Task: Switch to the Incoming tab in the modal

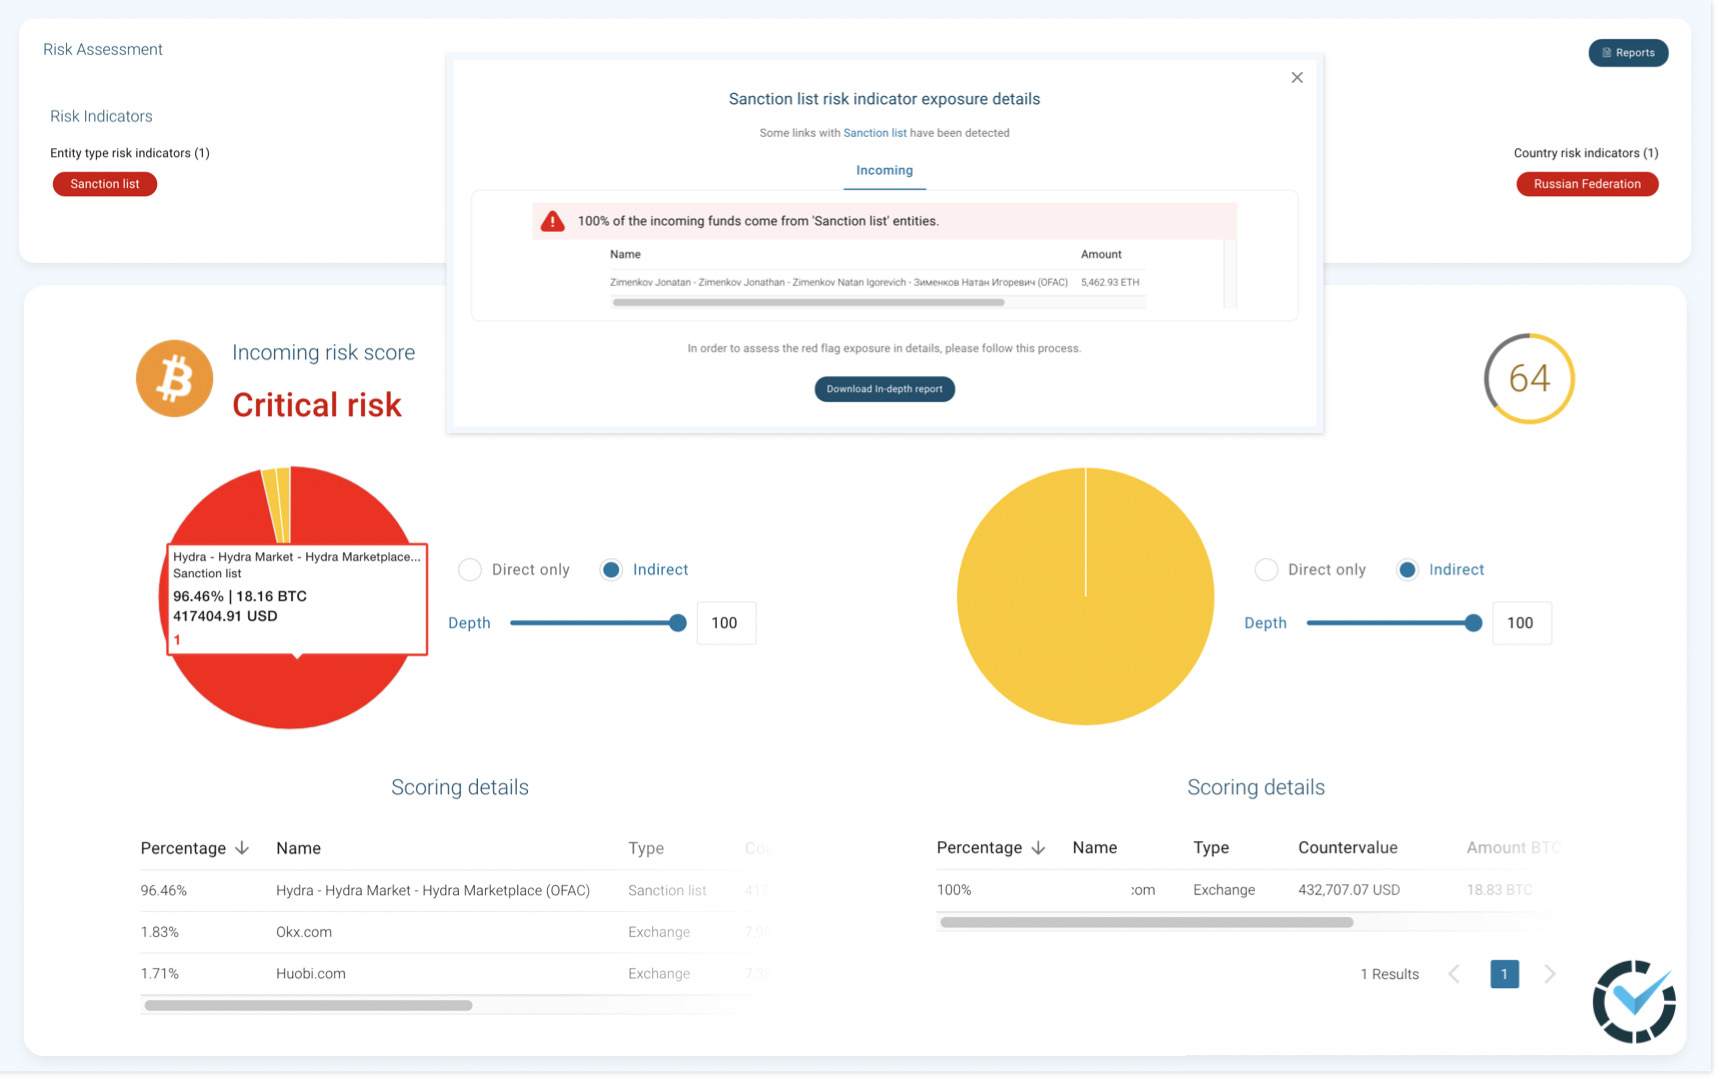Action: tap(883, 170)
